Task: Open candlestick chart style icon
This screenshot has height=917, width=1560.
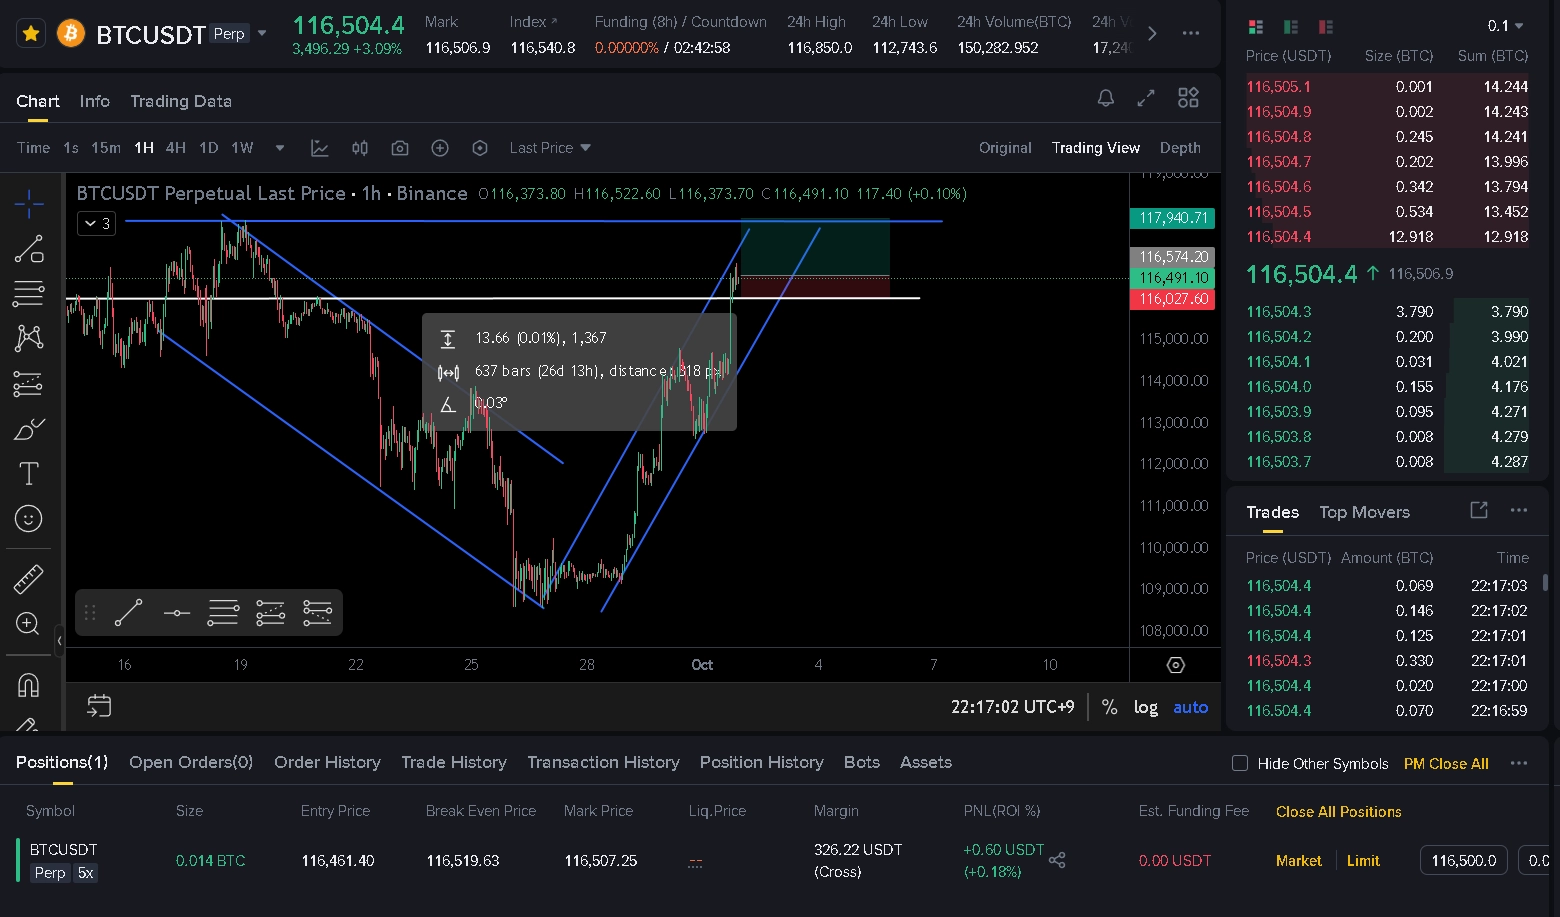Action: (360, 148)
